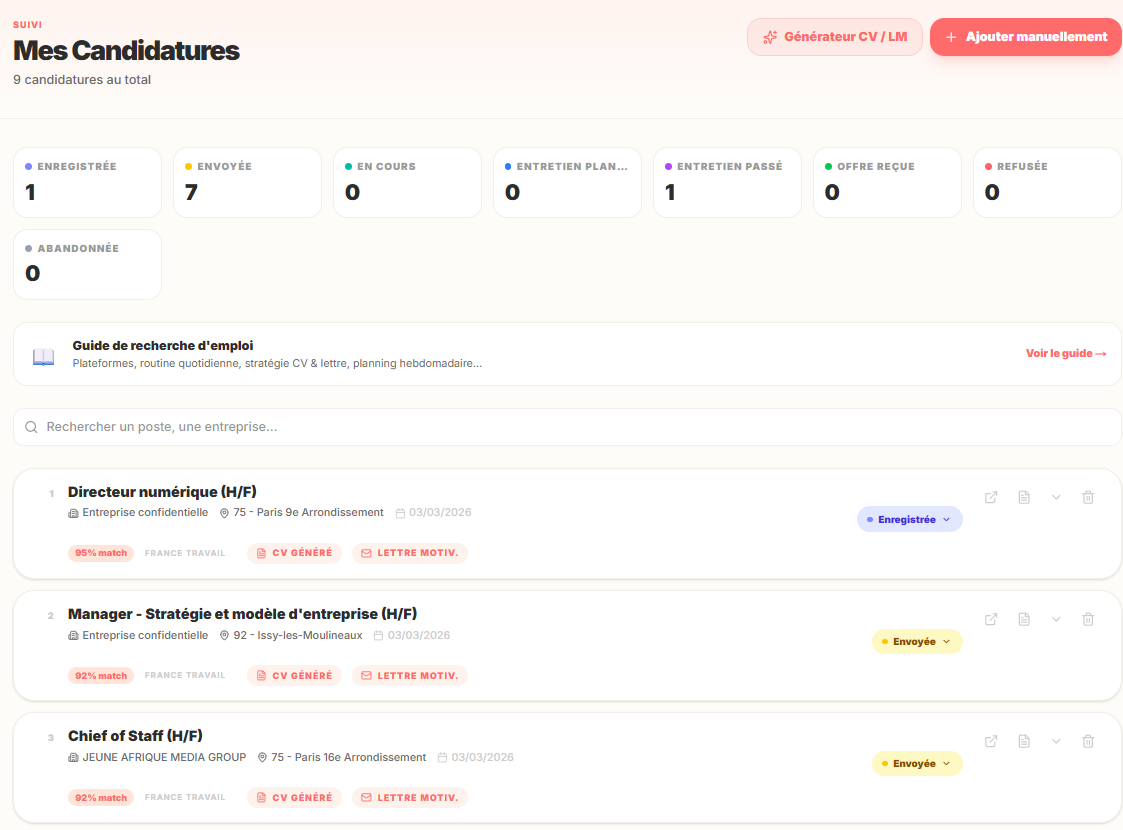Image resolution: width=1123 pixels, height=830 pixels.
Task: Delete the Manager Stratégie application
Action: click(1088, 619)
